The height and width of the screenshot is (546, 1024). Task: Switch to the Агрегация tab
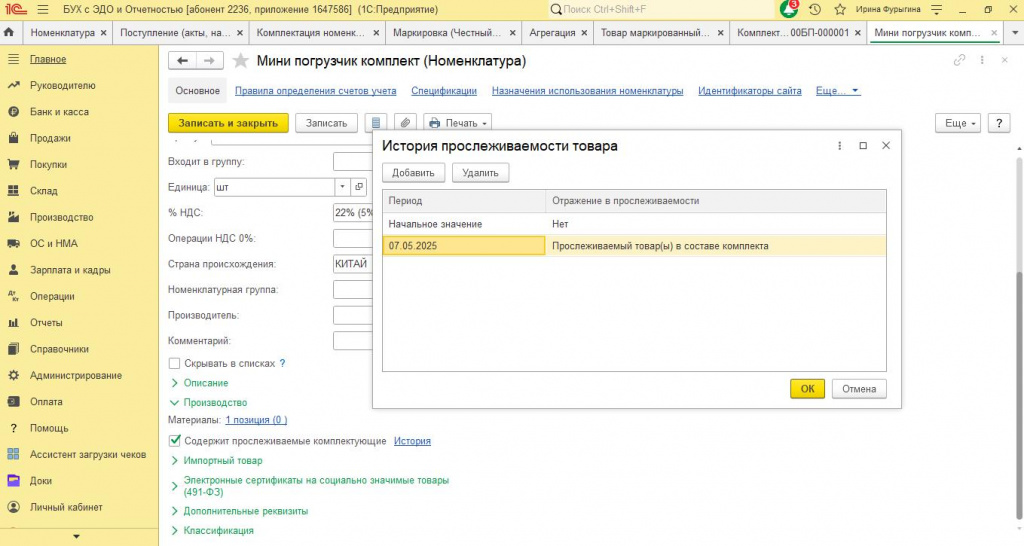point(552,33)
